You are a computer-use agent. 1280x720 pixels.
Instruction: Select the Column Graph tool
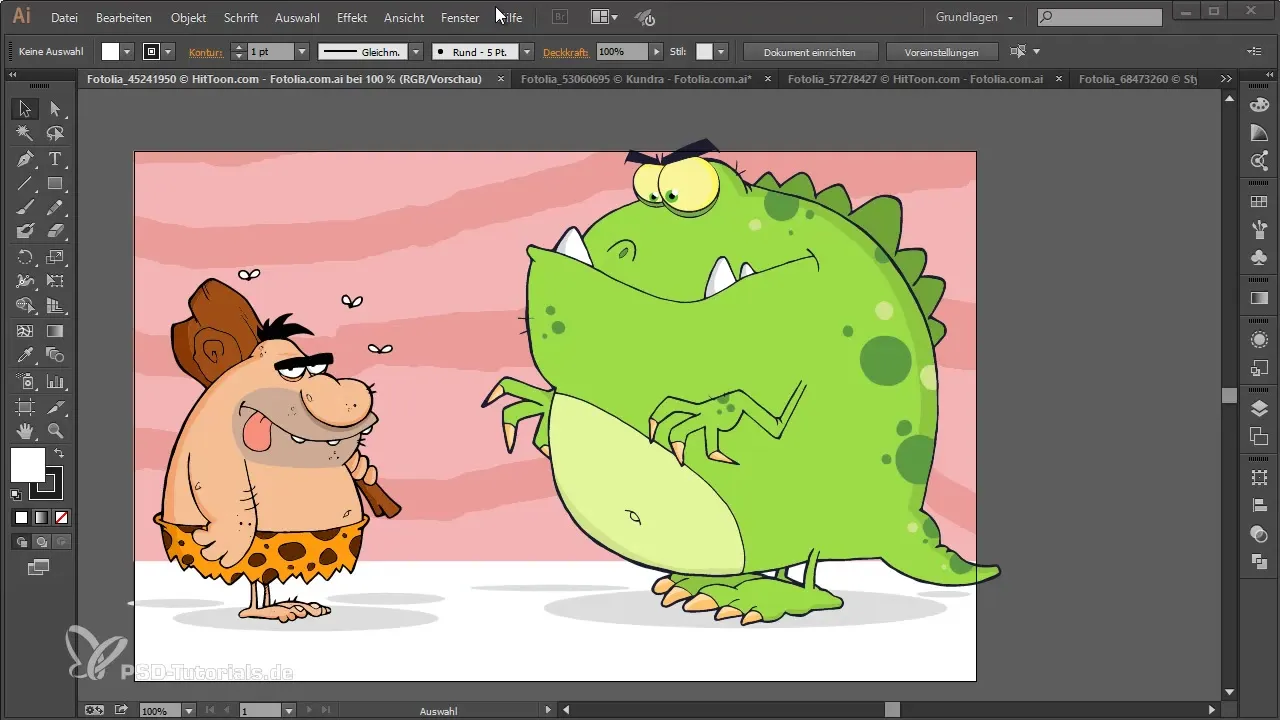click(x=55, y=381)
